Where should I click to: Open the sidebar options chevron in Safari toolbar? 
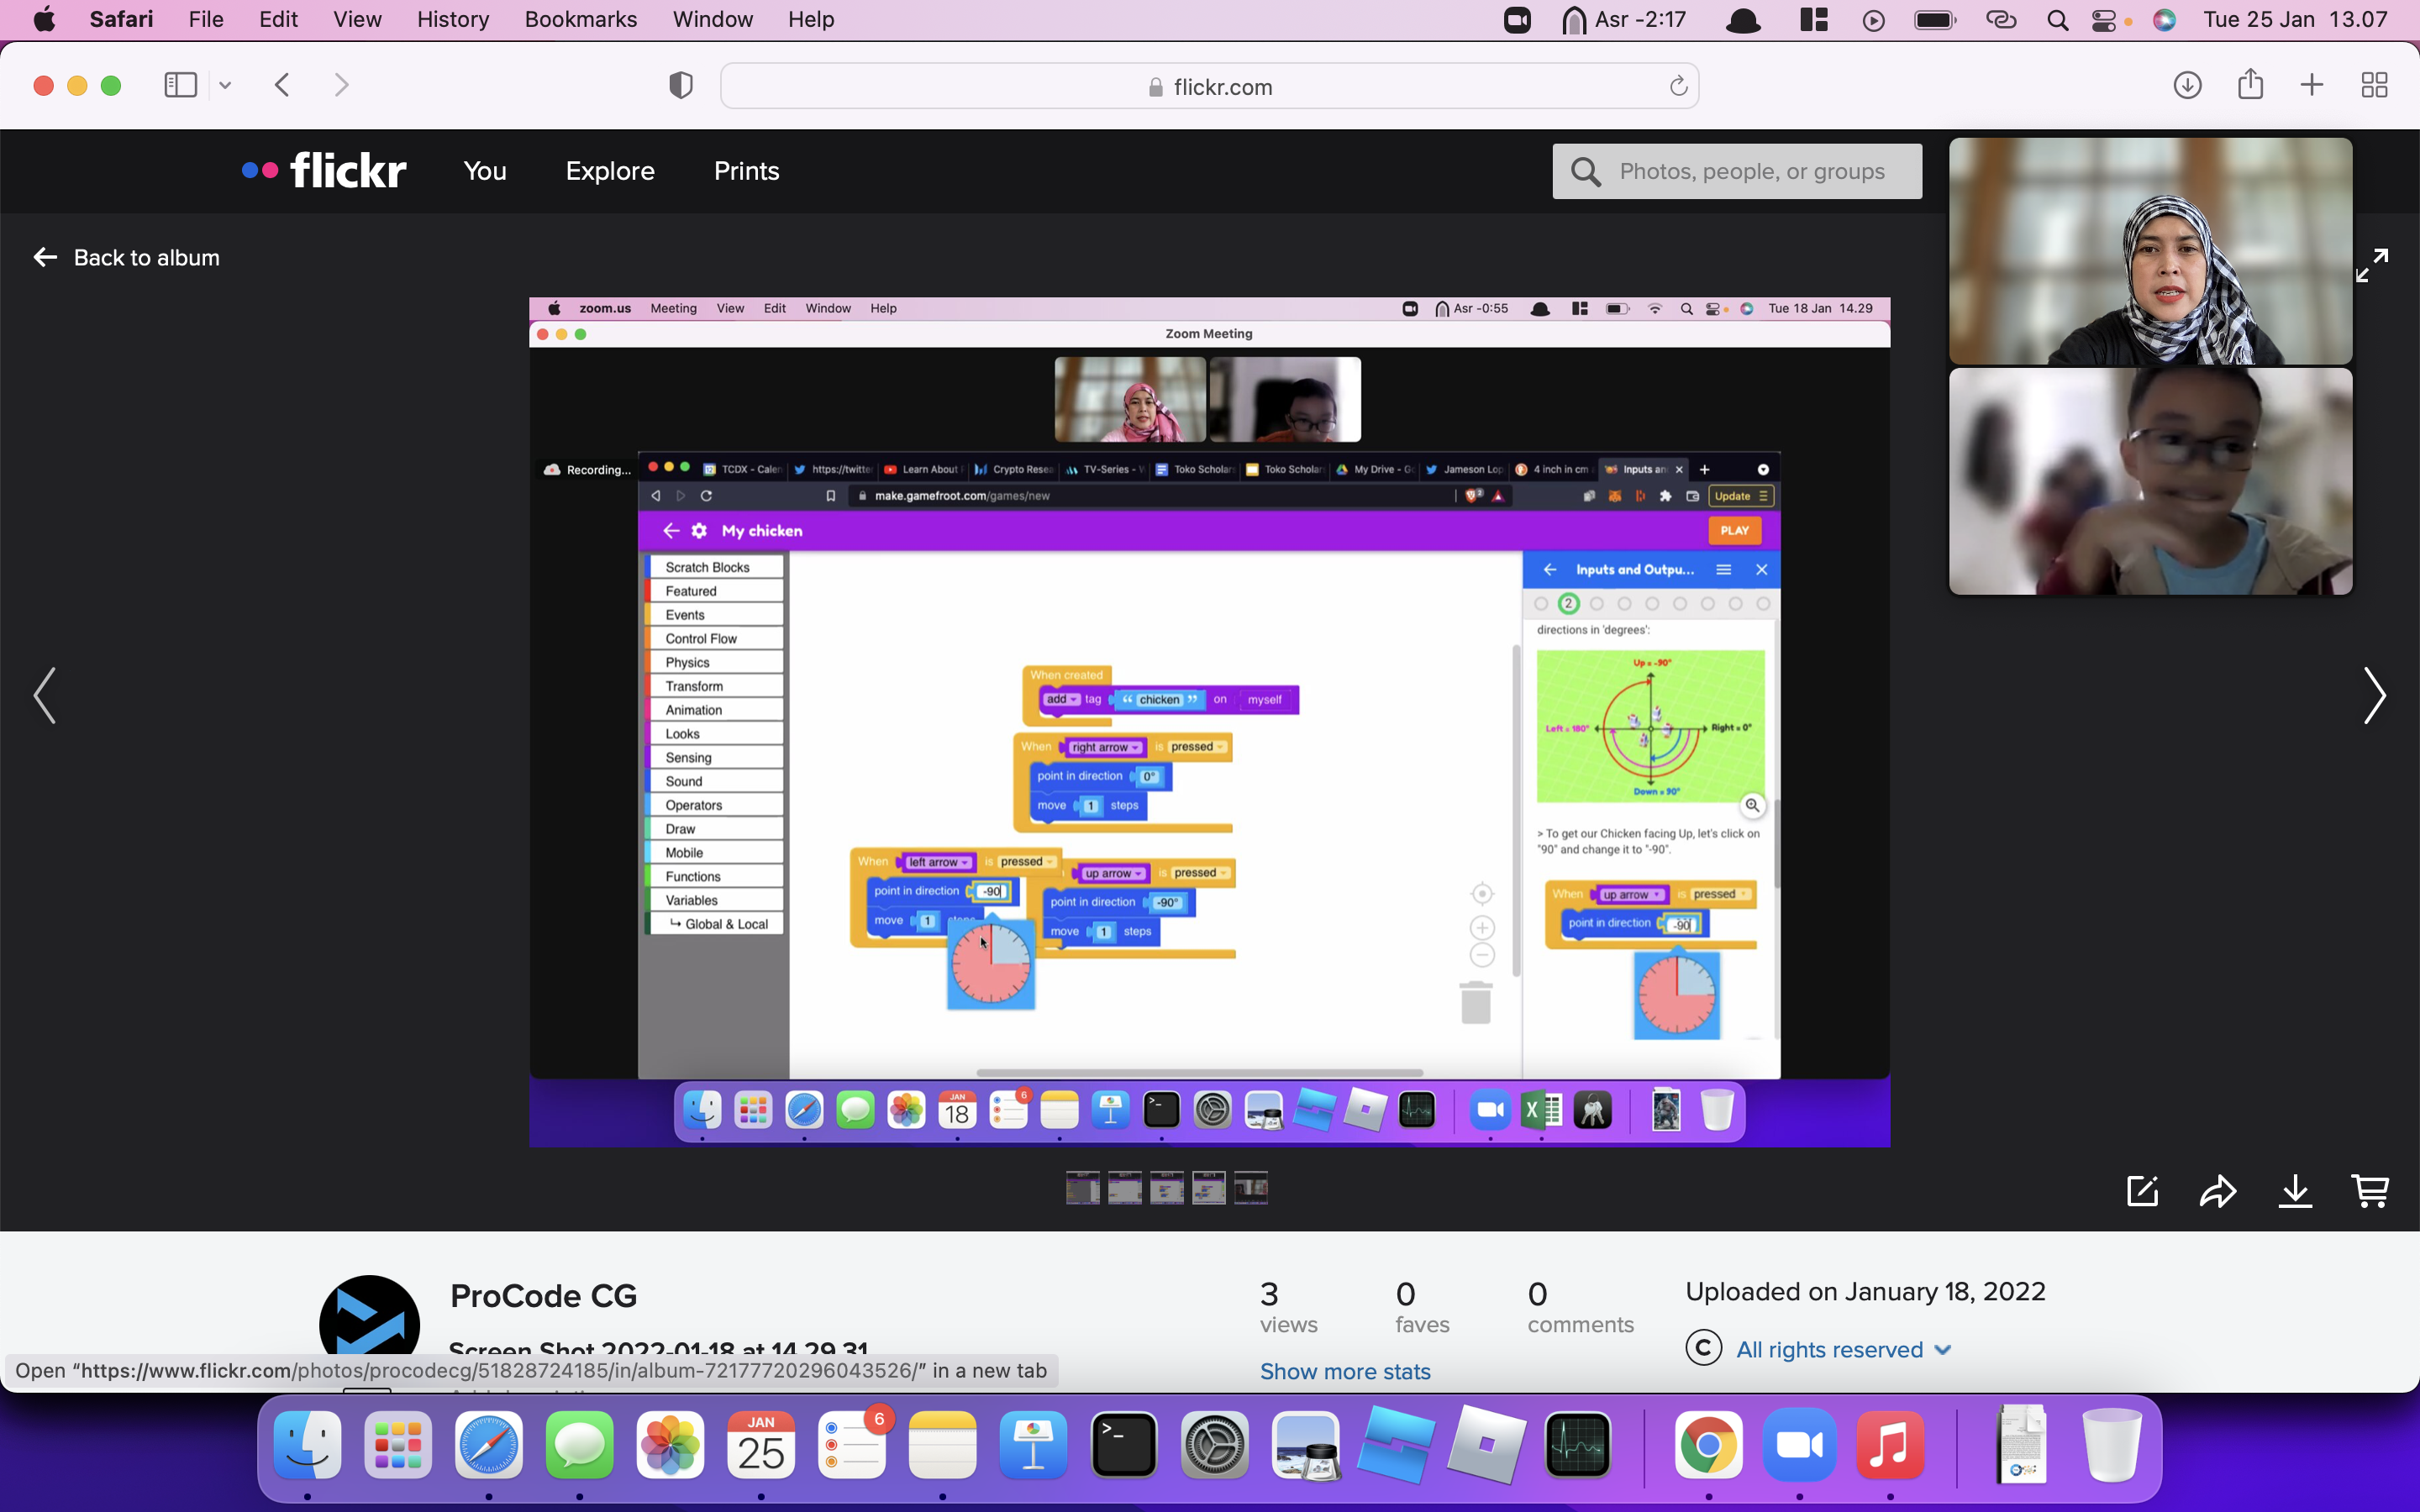coord(225,85)
